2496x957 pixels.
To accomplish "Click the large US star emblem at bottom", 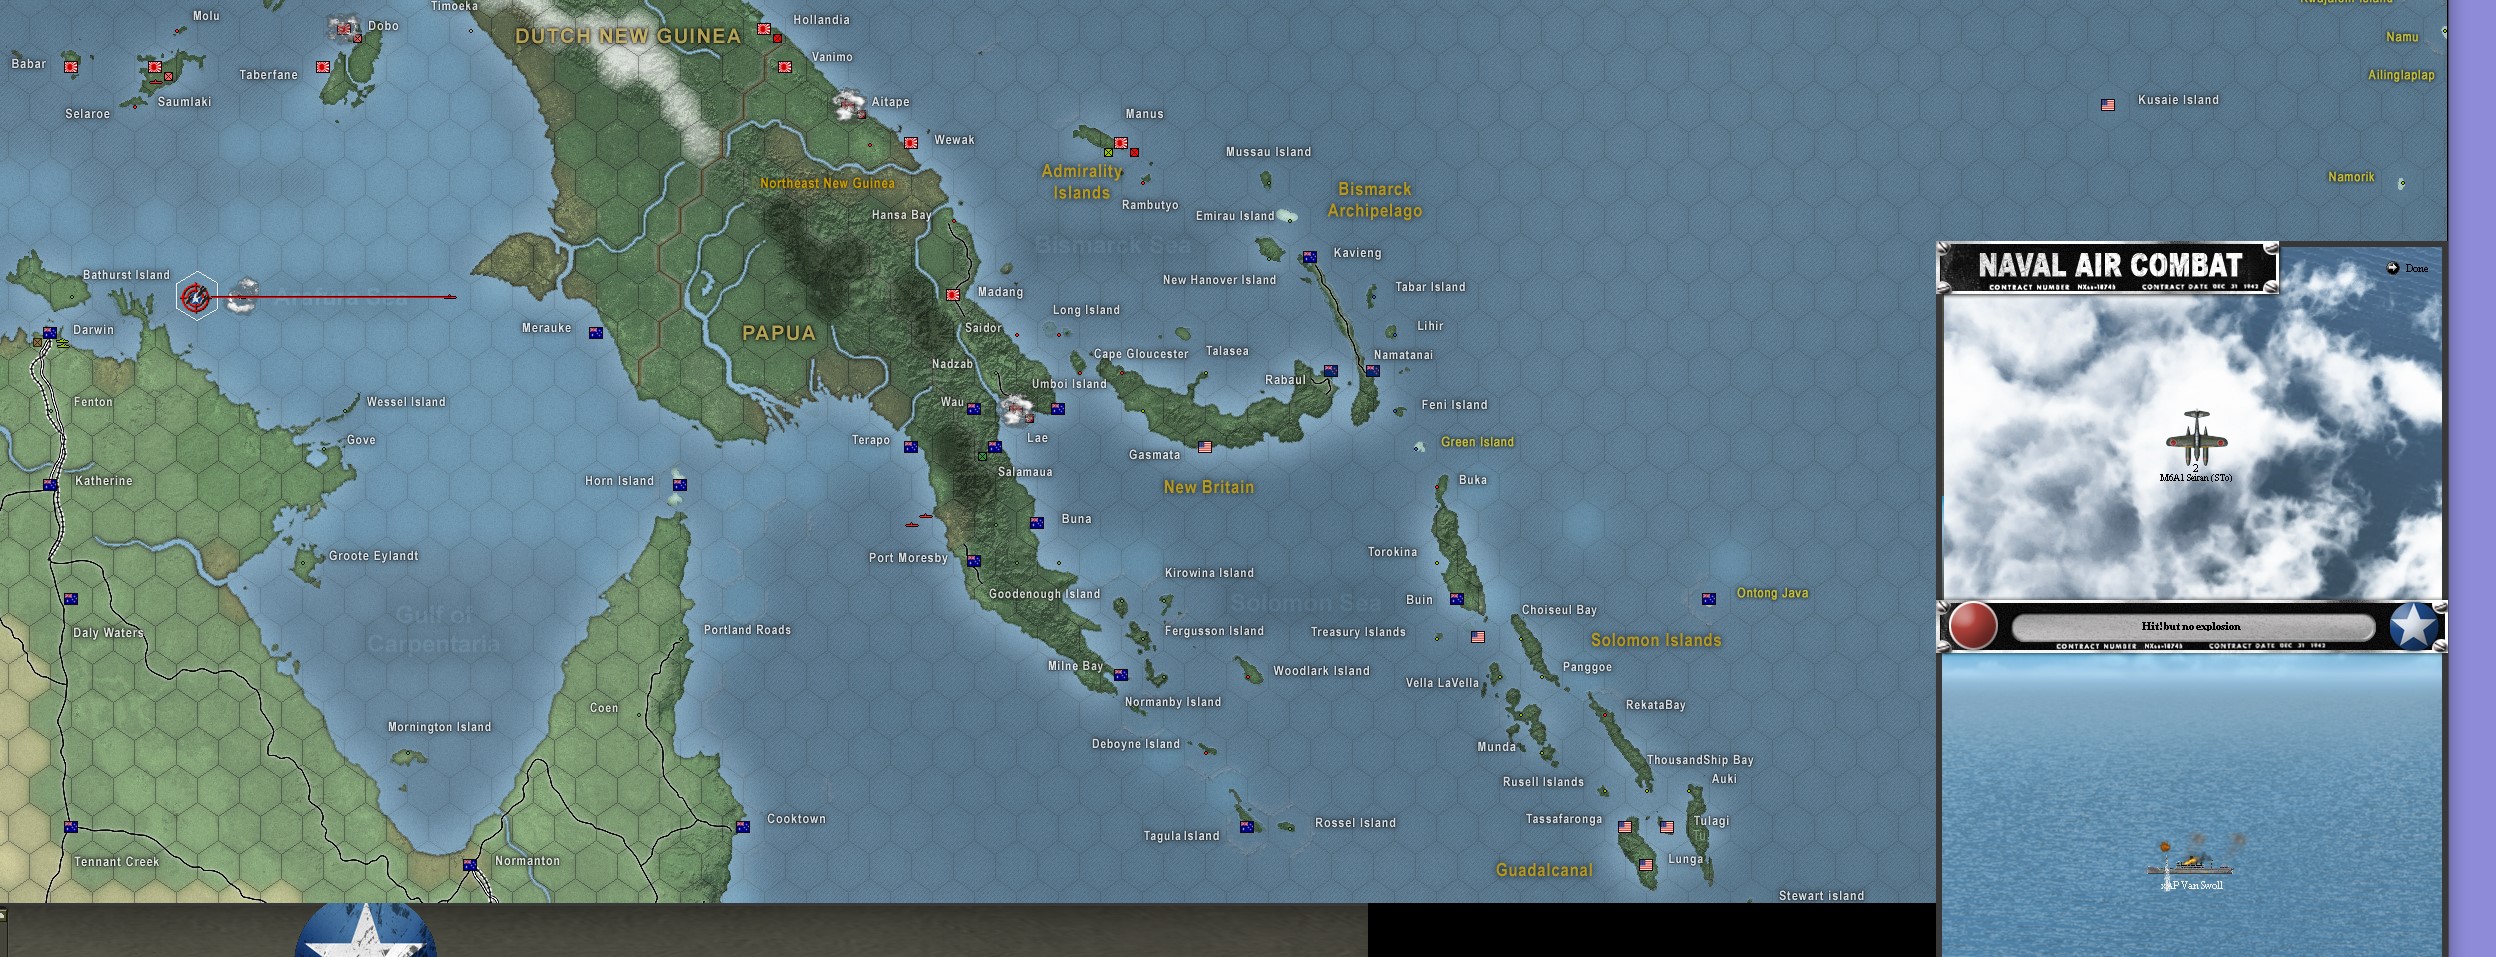I will tap(366, 930).
